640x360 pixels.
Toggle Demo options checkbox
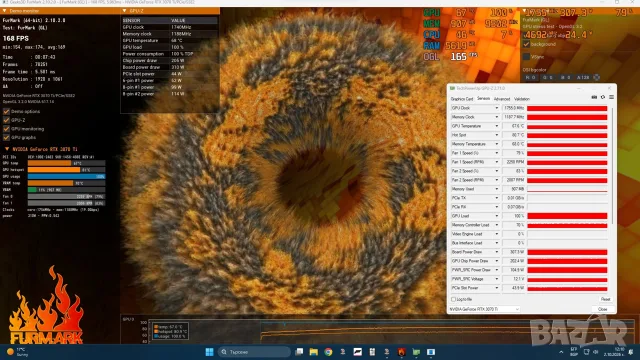(6, 111)
